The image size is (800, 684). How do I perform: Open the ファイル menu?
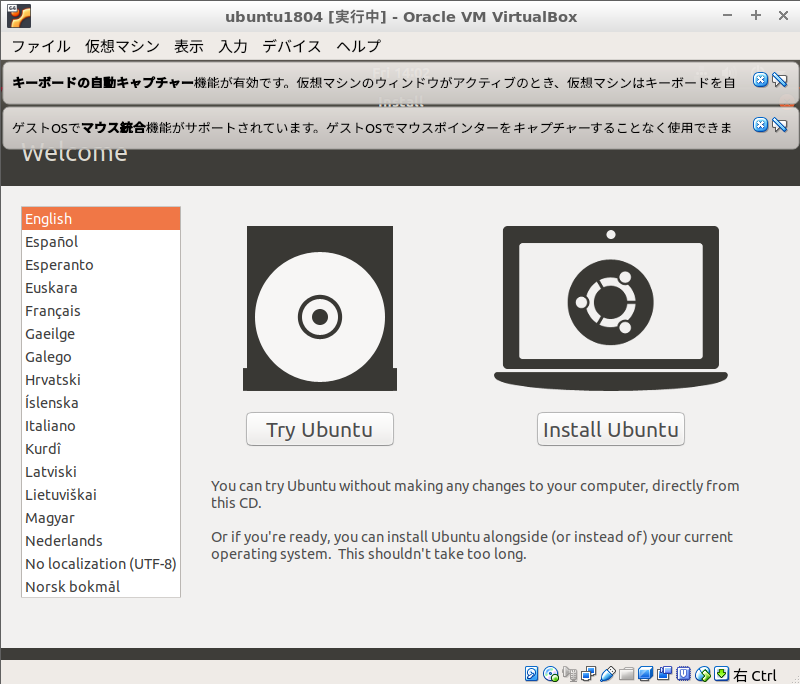pos(41,46)
